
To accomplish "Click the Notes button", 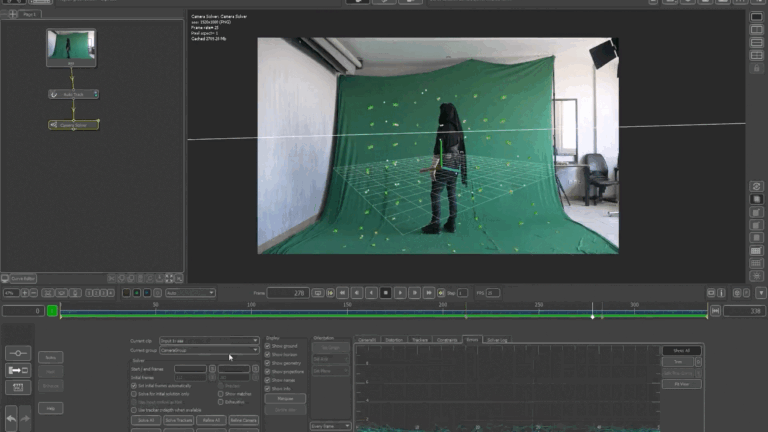I will pyautogui.click(x=50, y=358).
